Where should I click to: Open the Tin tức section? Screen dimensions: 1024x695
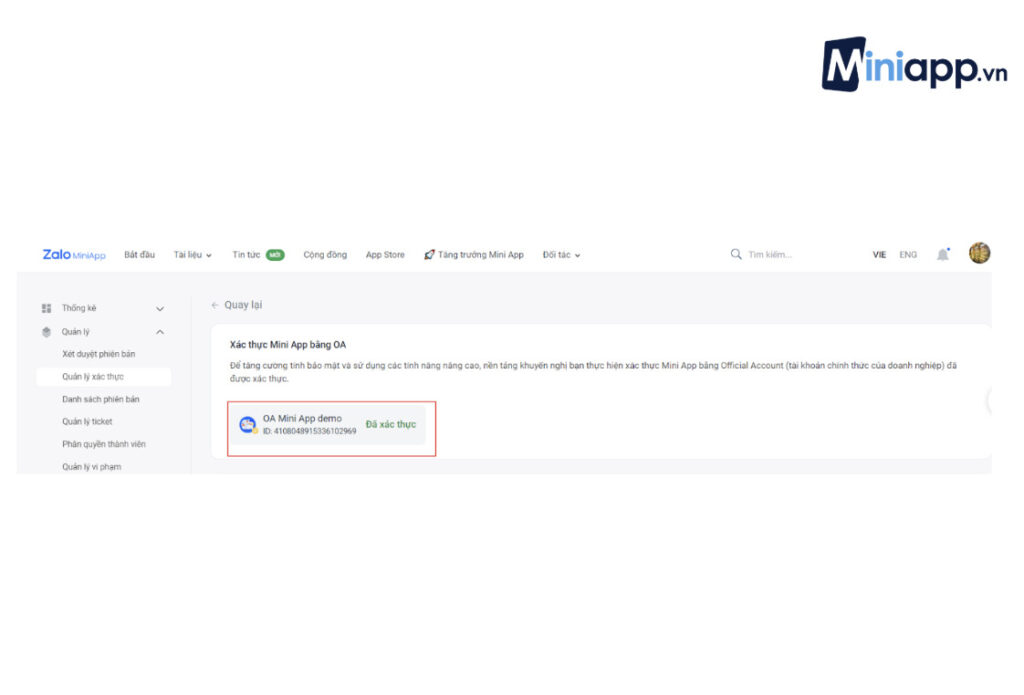[246, 255]
